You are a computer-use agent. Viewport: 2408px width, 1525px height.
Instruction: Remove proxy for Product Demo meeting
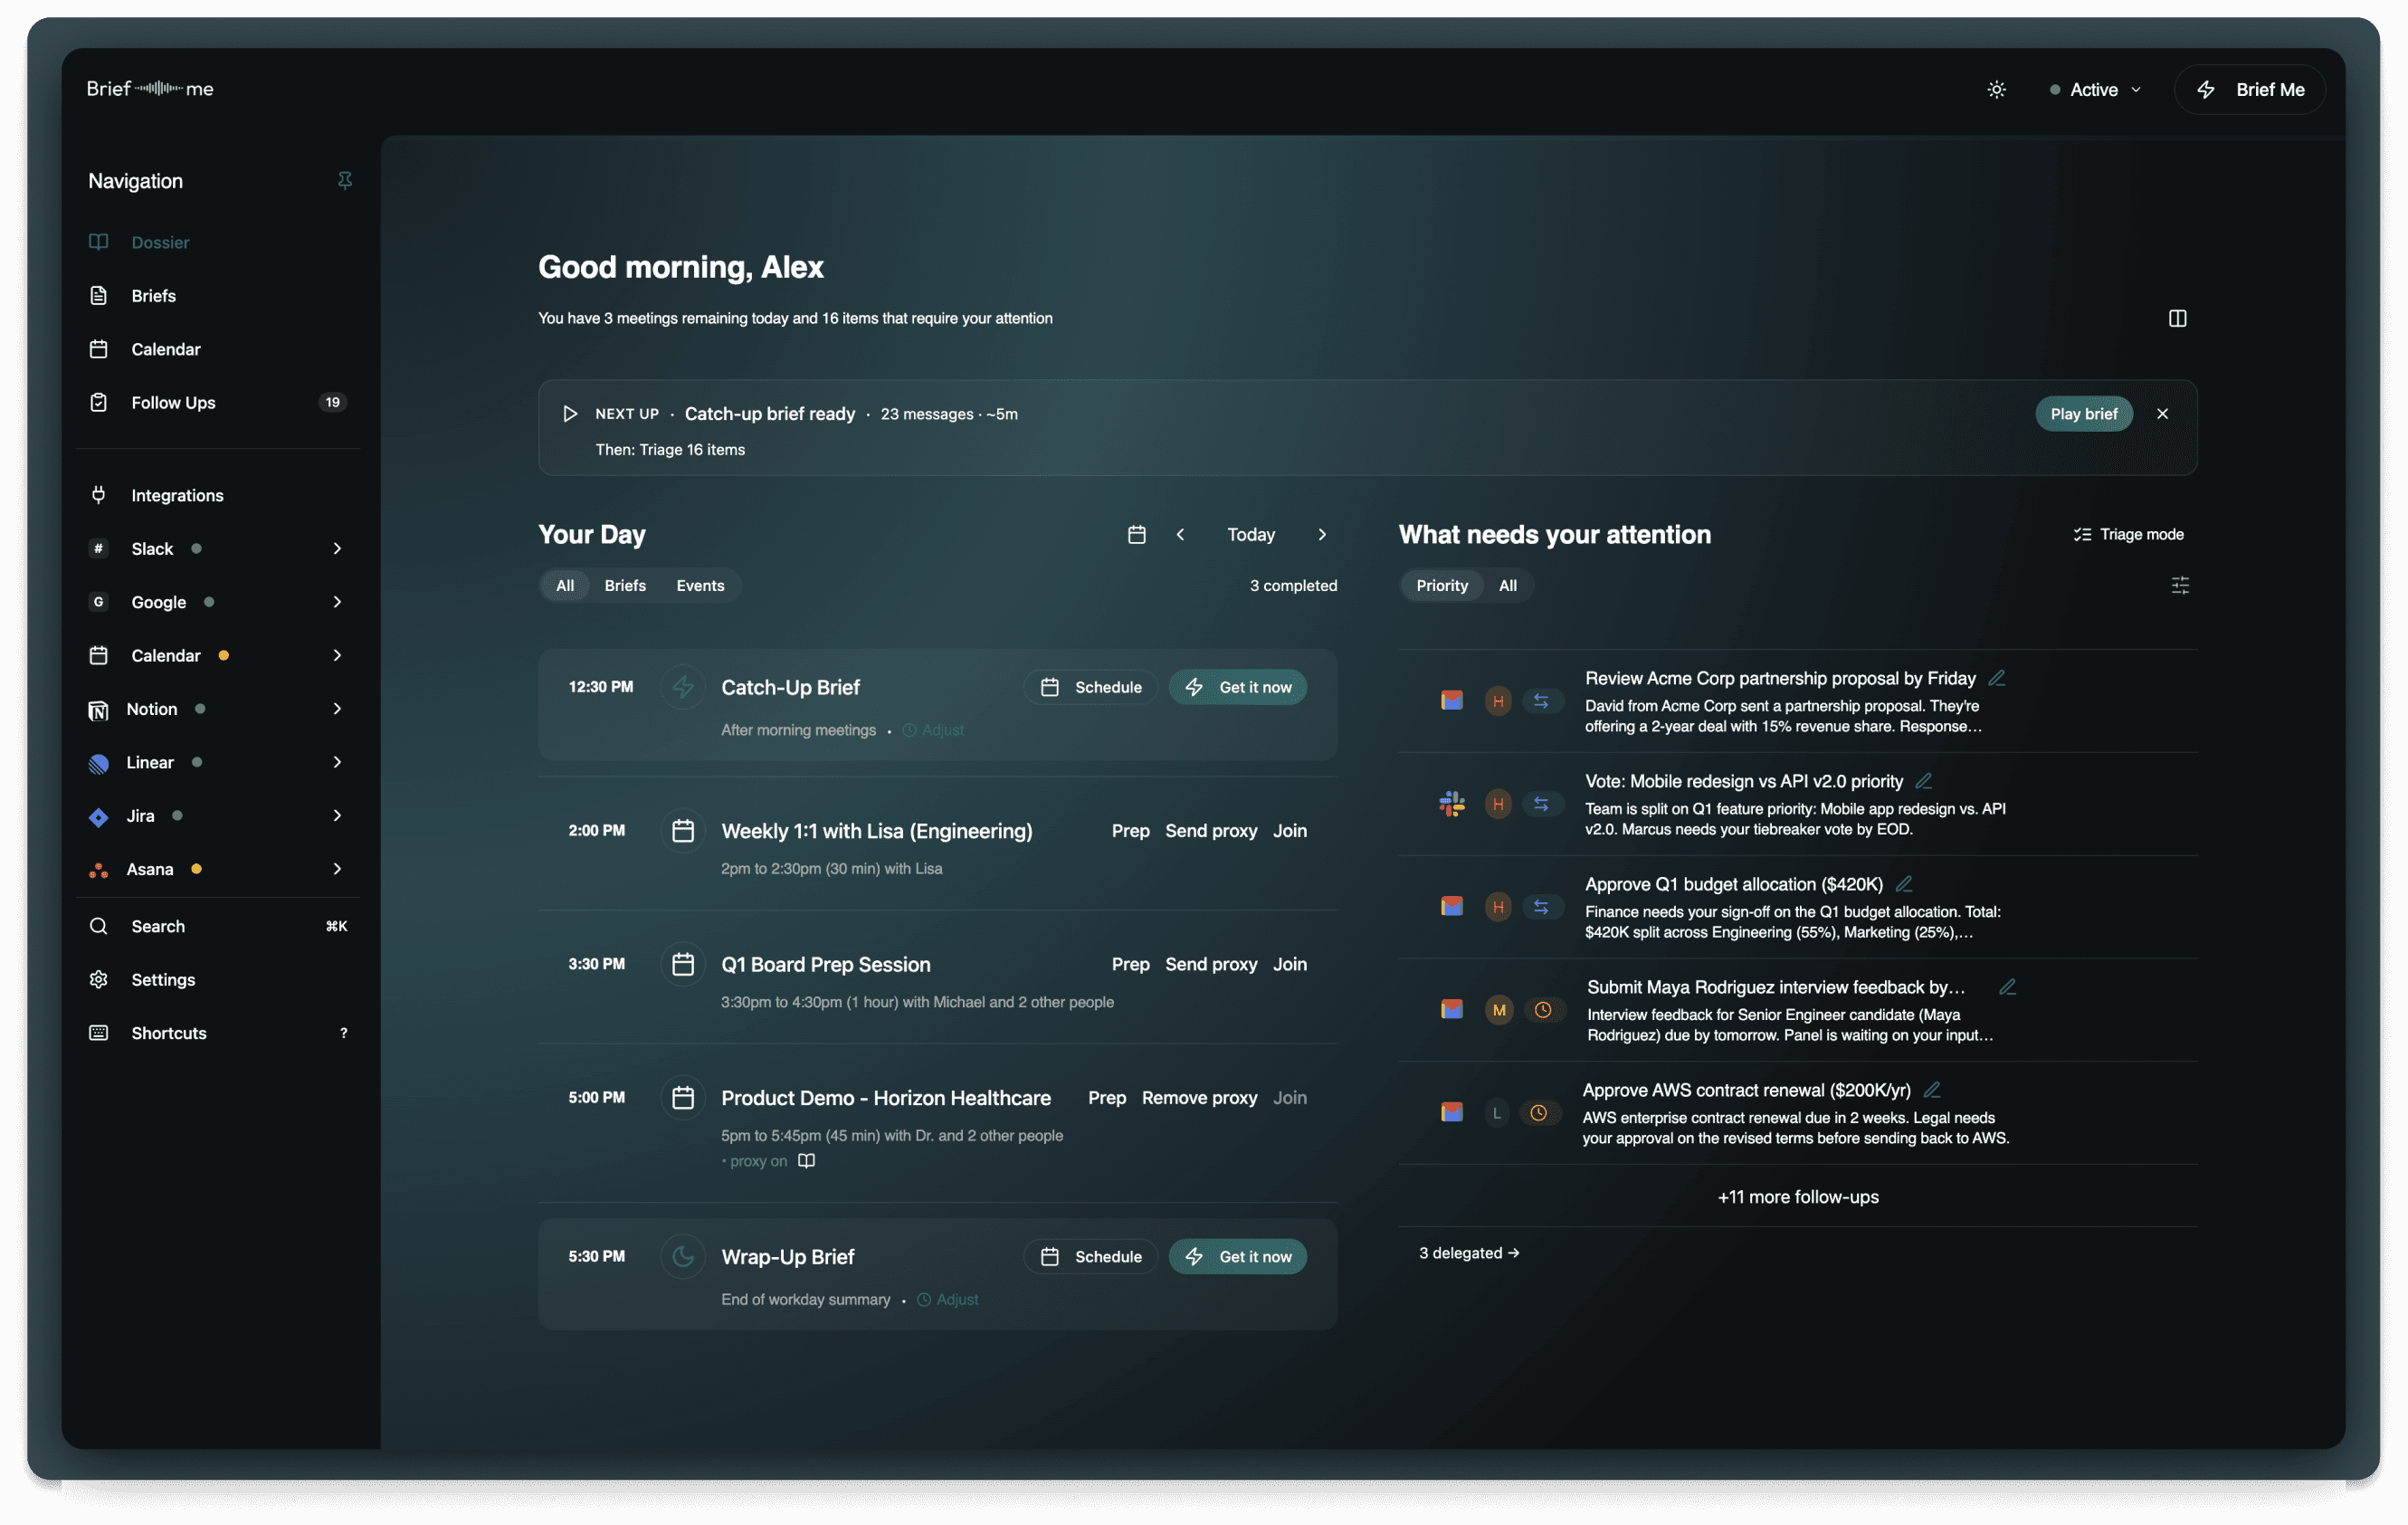pyautogui.click(x=1199, y=1098)
